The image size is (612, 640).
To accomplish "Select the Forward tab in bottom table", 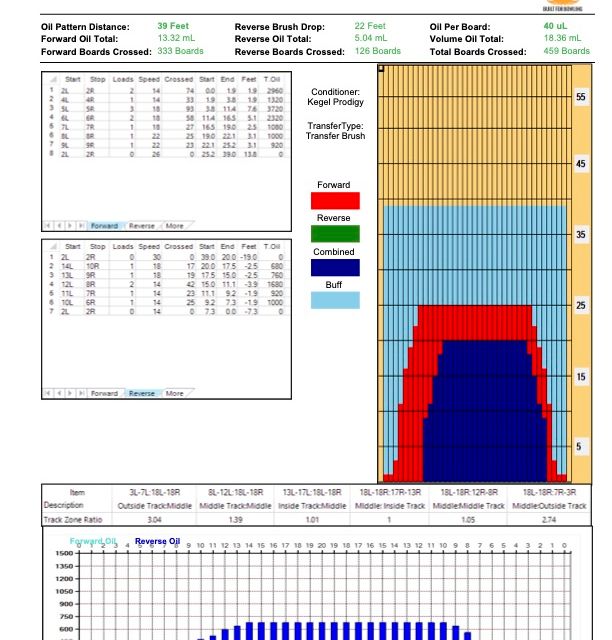I will (105, 393).
